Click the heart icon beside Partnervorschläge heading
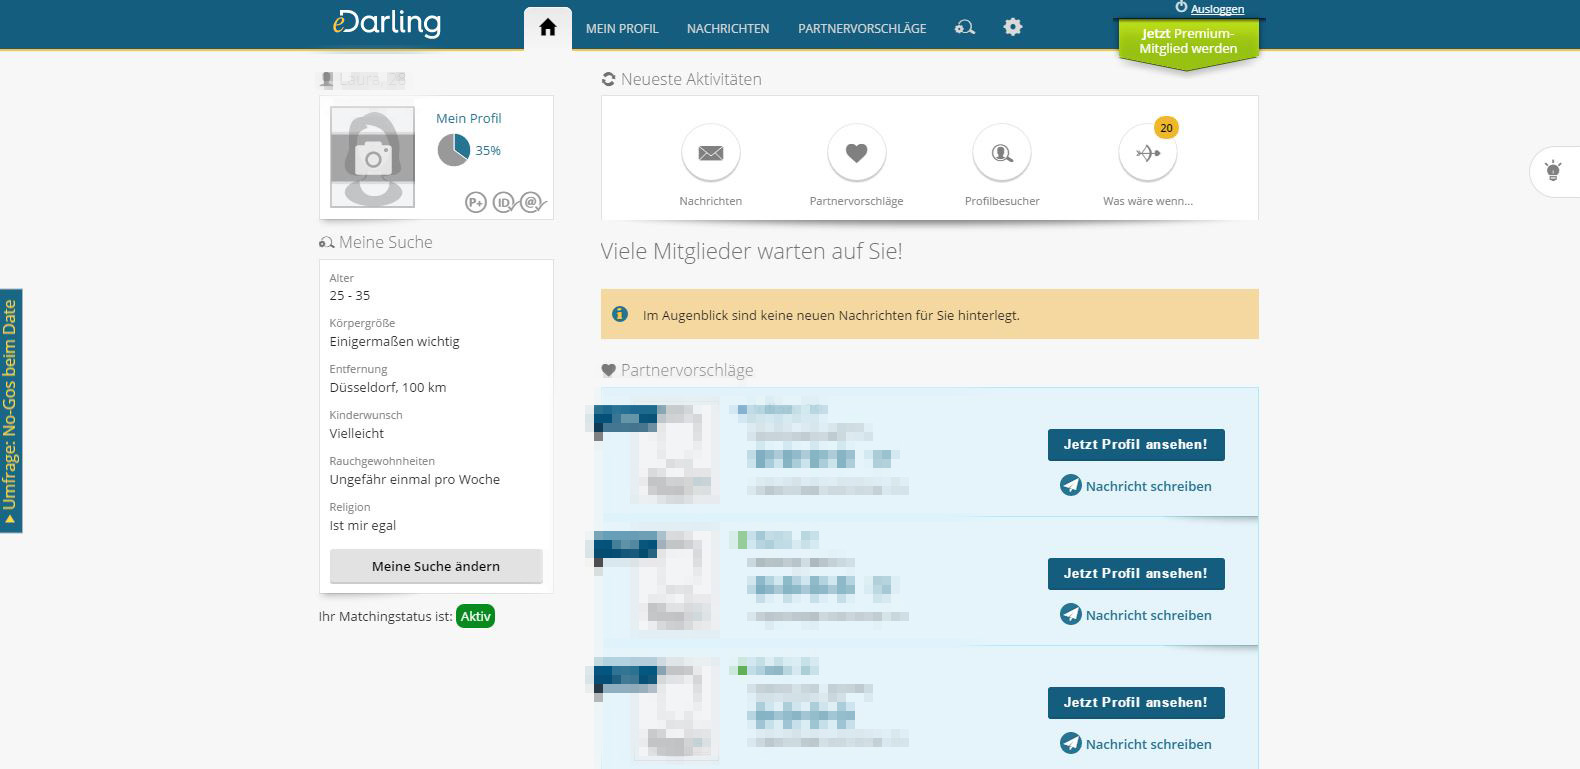The height and width of the screenshot is (769, 1580). coord(608,370)
